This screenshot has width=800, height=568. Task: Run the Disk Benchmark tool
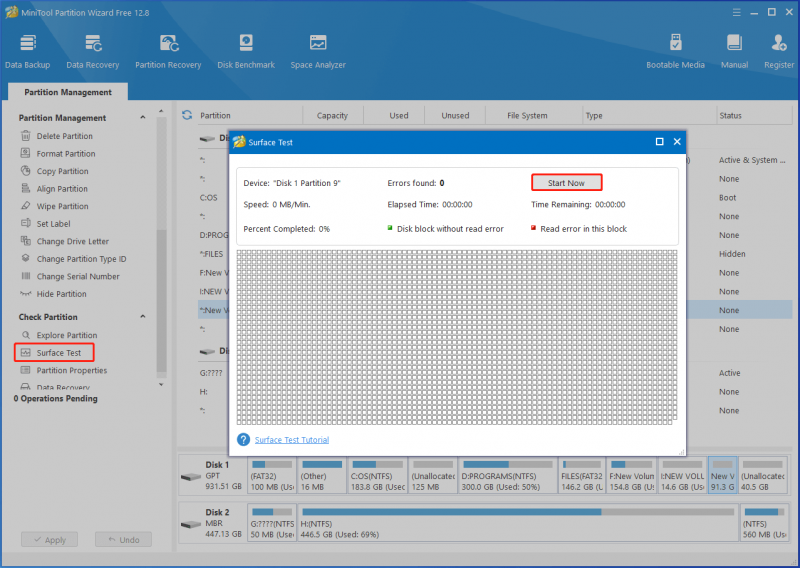coord(246,51)
